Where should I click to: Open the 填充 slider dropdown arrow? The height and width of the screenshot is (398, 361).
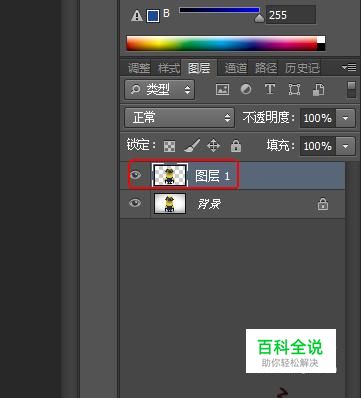coord(346,146)
